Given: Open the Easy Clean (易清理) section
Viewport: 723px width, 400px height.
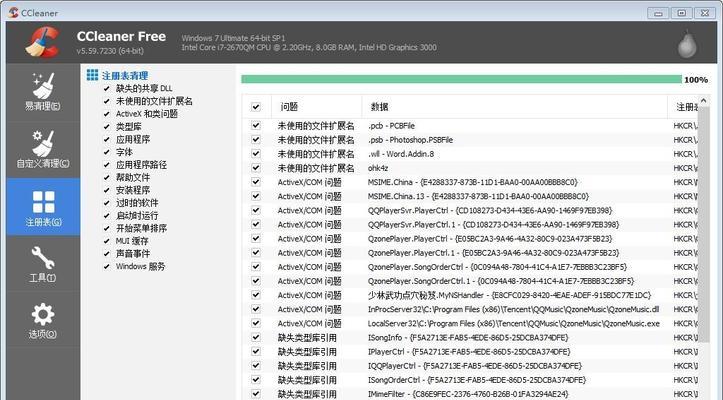Looking at the screenshot, I should point(43,92).
